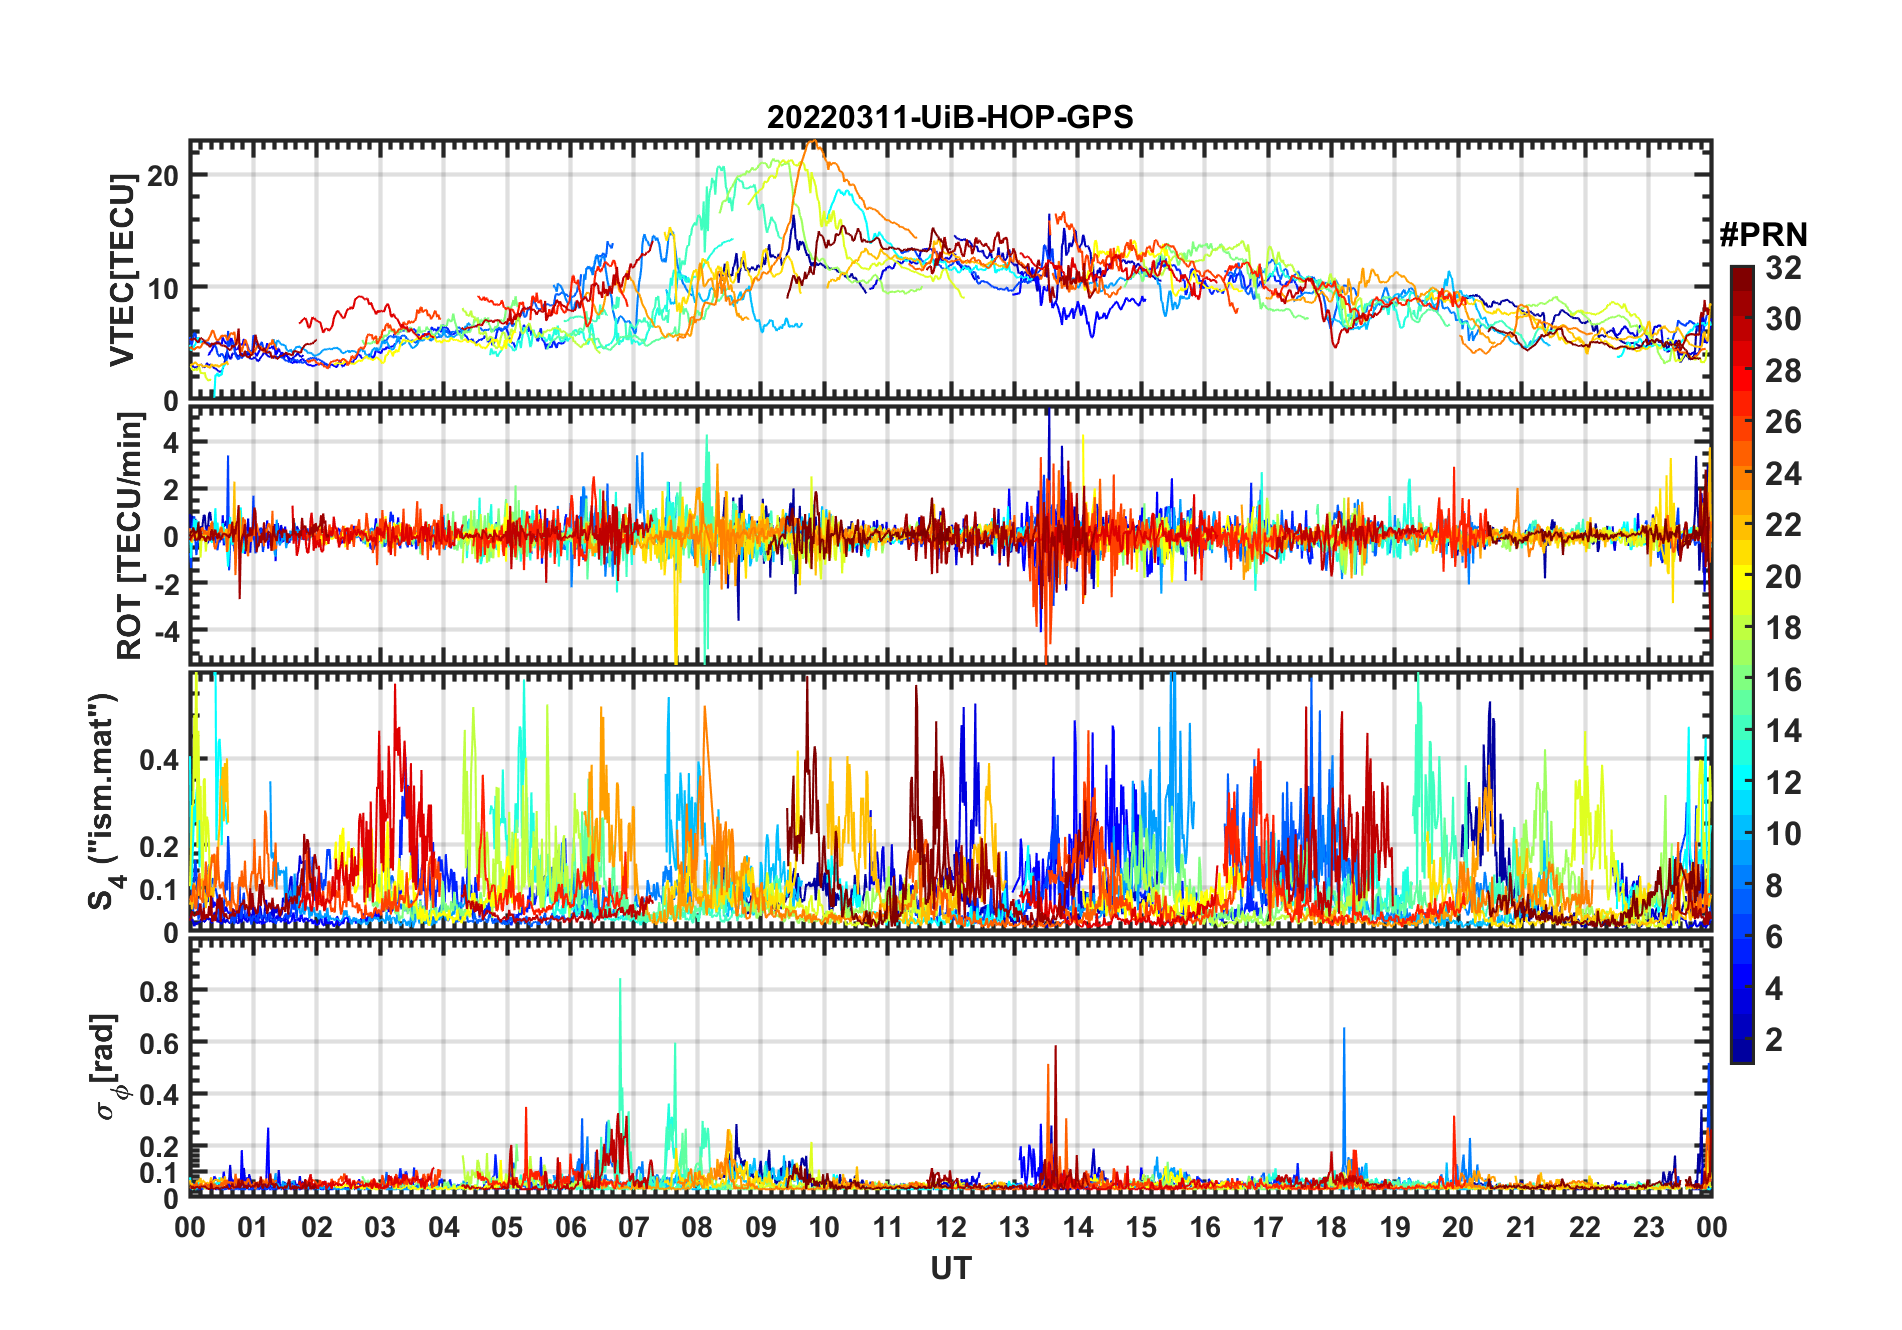Click the 0.8 tick on σφ axis
Screen dimensions: 1902x1330
point(159,991)
